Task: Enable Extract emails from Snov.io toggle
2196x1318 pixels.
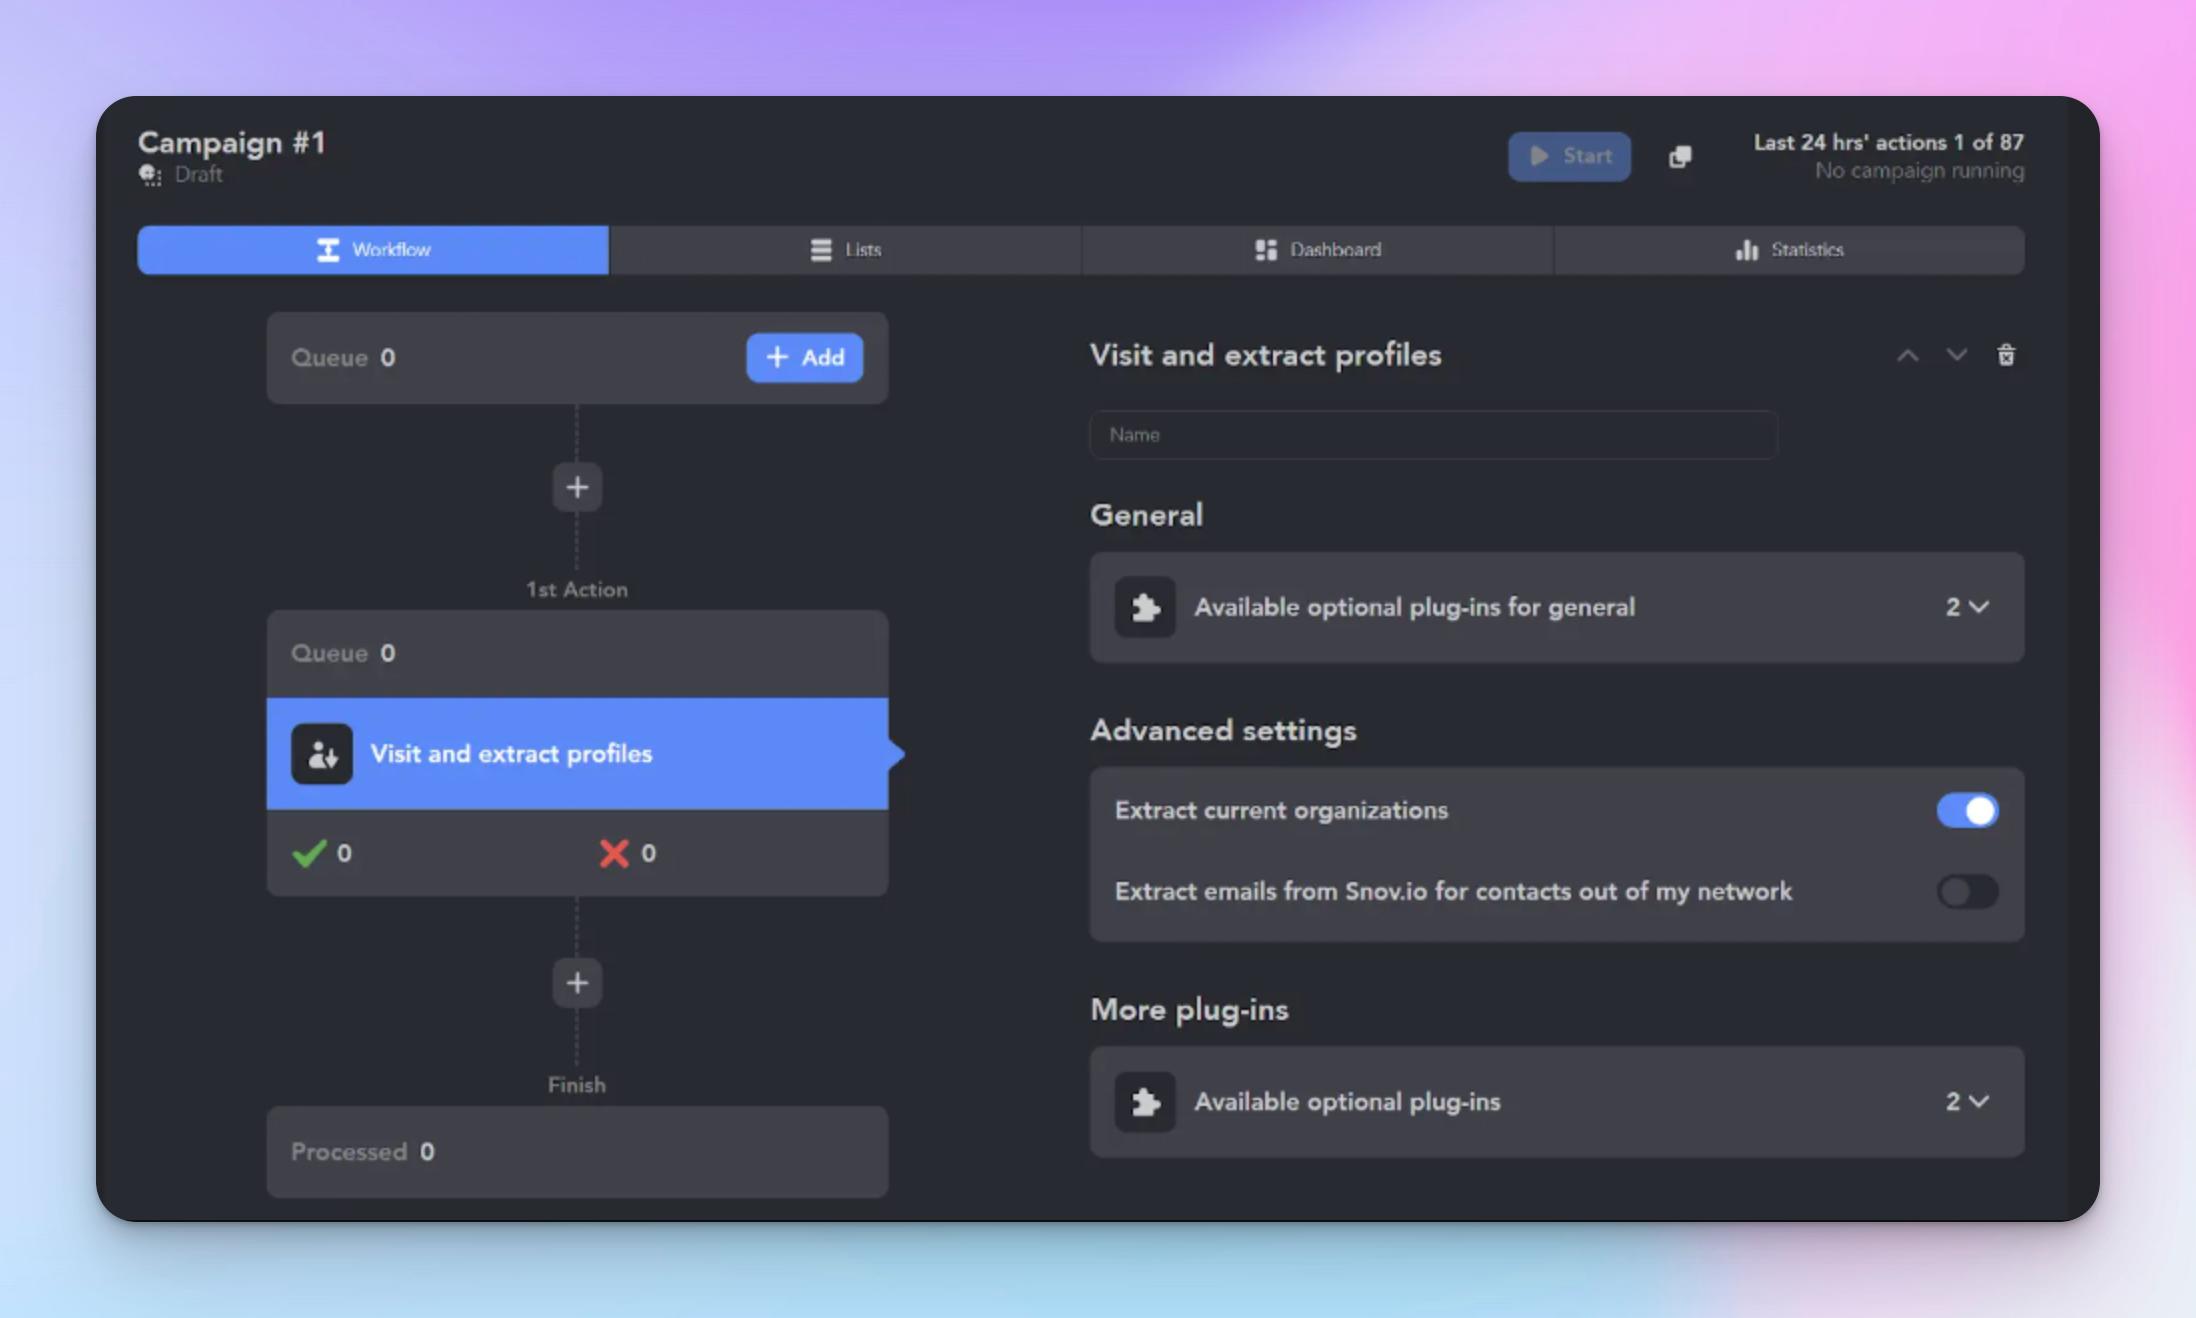Action: click(x=1967, y=891)
